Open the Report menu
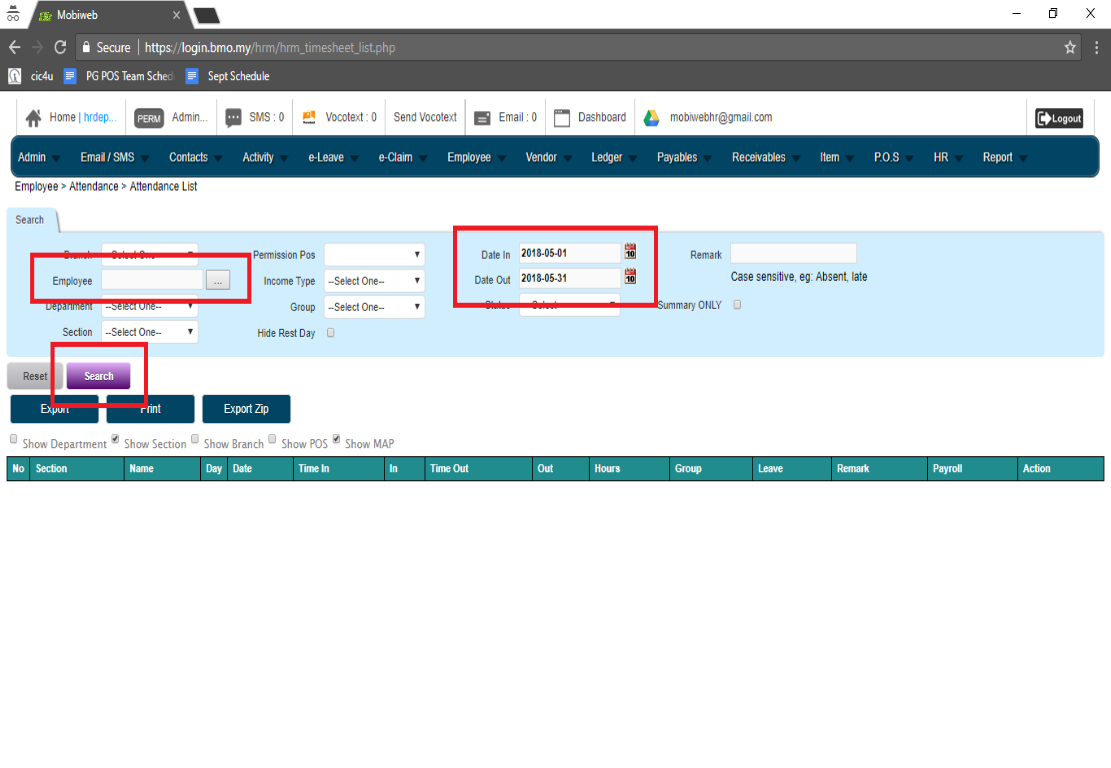Screen dimensions: 1111x768 [x=1004, y=157]
